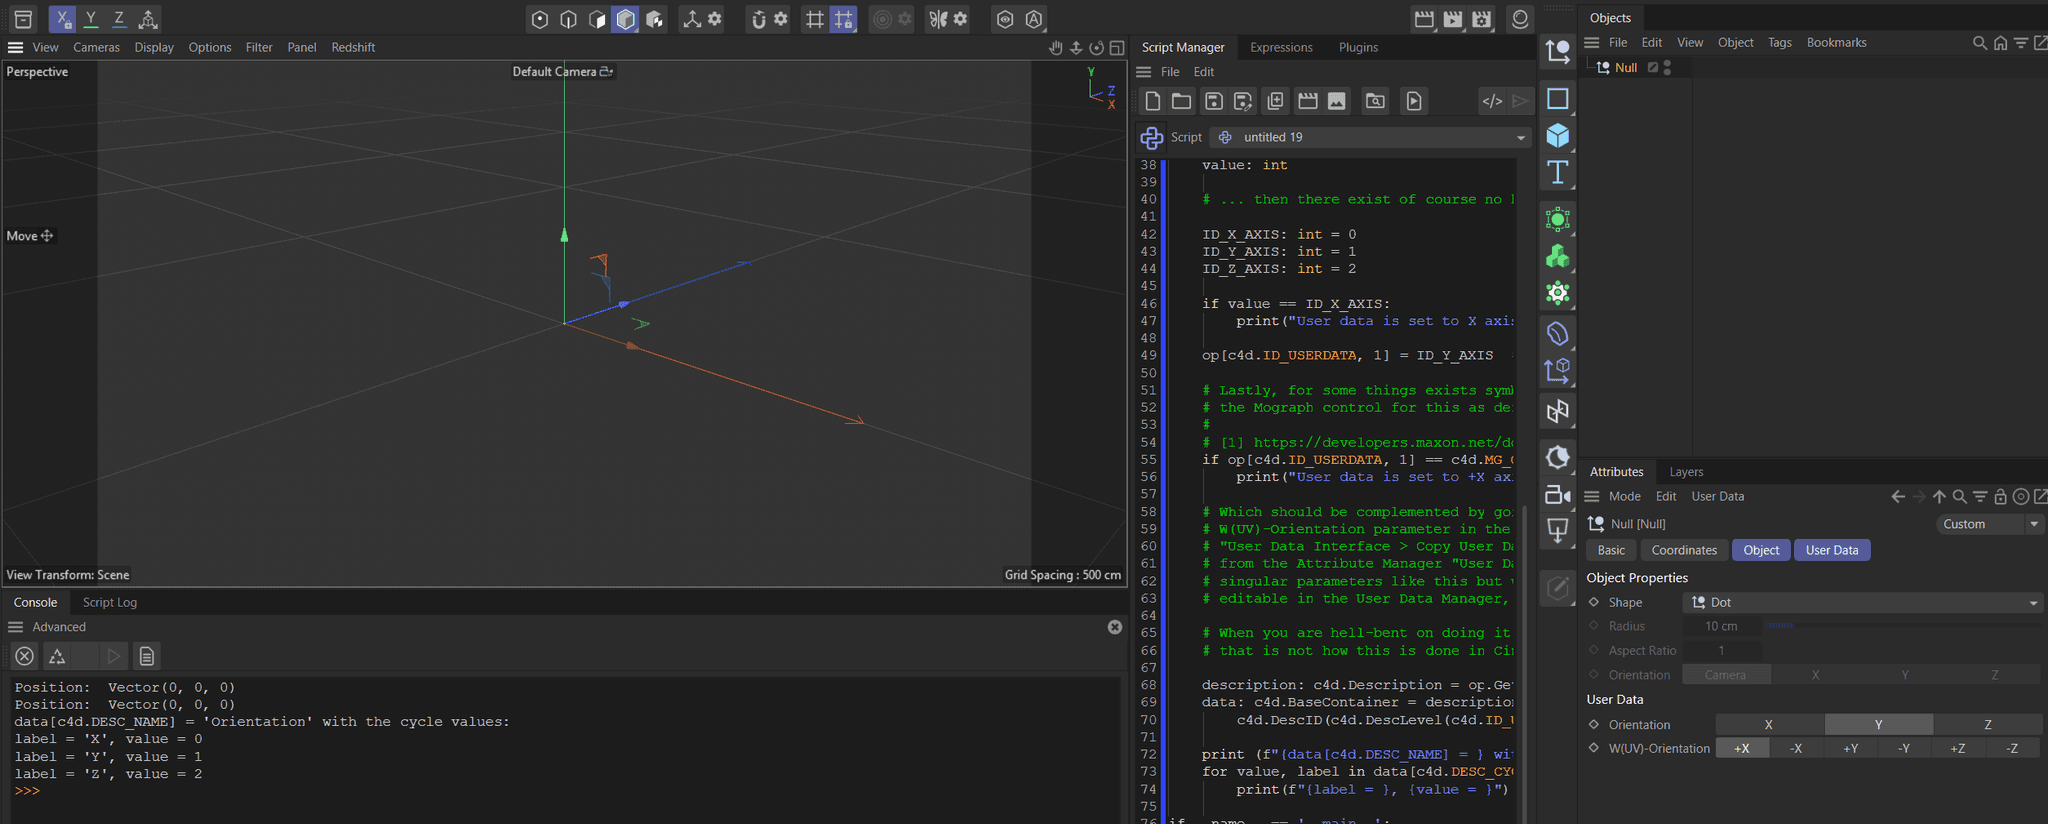Click Aspect Ratio value field
This screenshot has height=824, width=2048.
1721,651
